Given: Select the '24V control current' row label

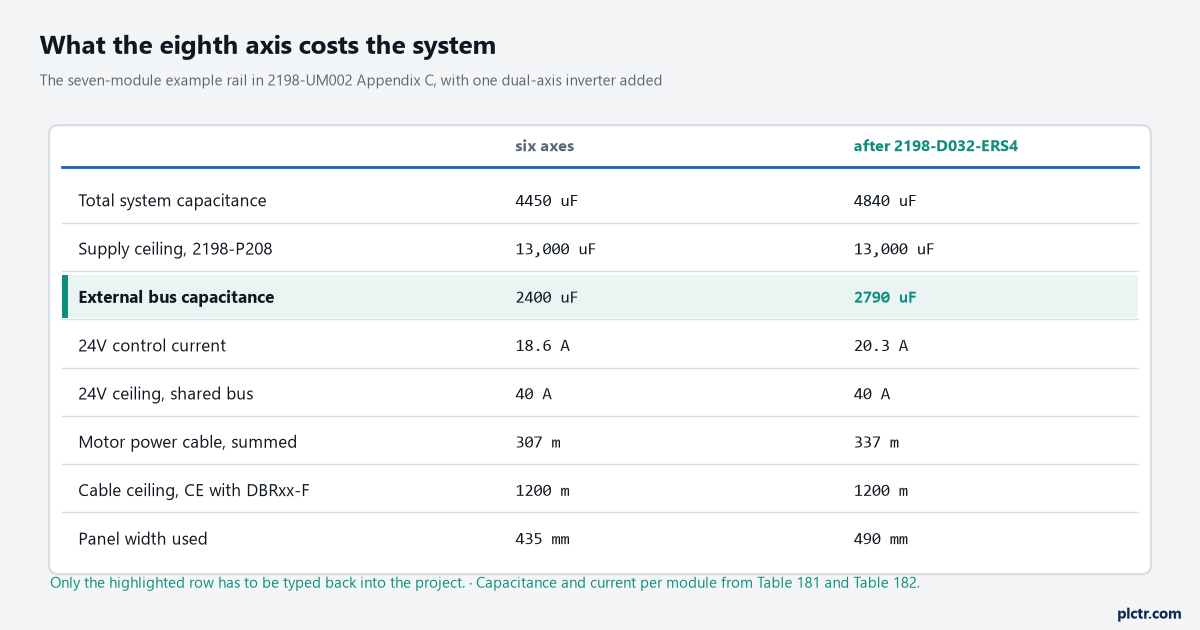Looking at the screenshot, I should click(152, 345).
